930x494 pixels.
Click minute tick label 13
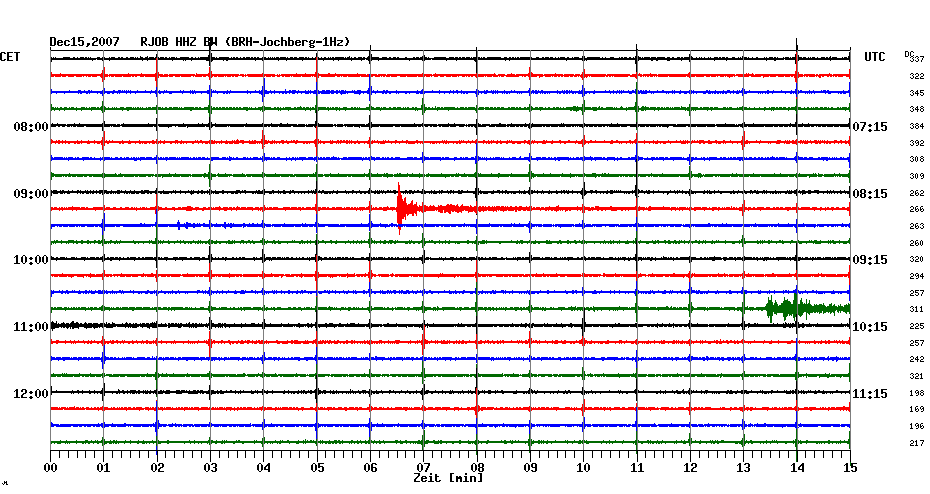(x=743, y=468)
